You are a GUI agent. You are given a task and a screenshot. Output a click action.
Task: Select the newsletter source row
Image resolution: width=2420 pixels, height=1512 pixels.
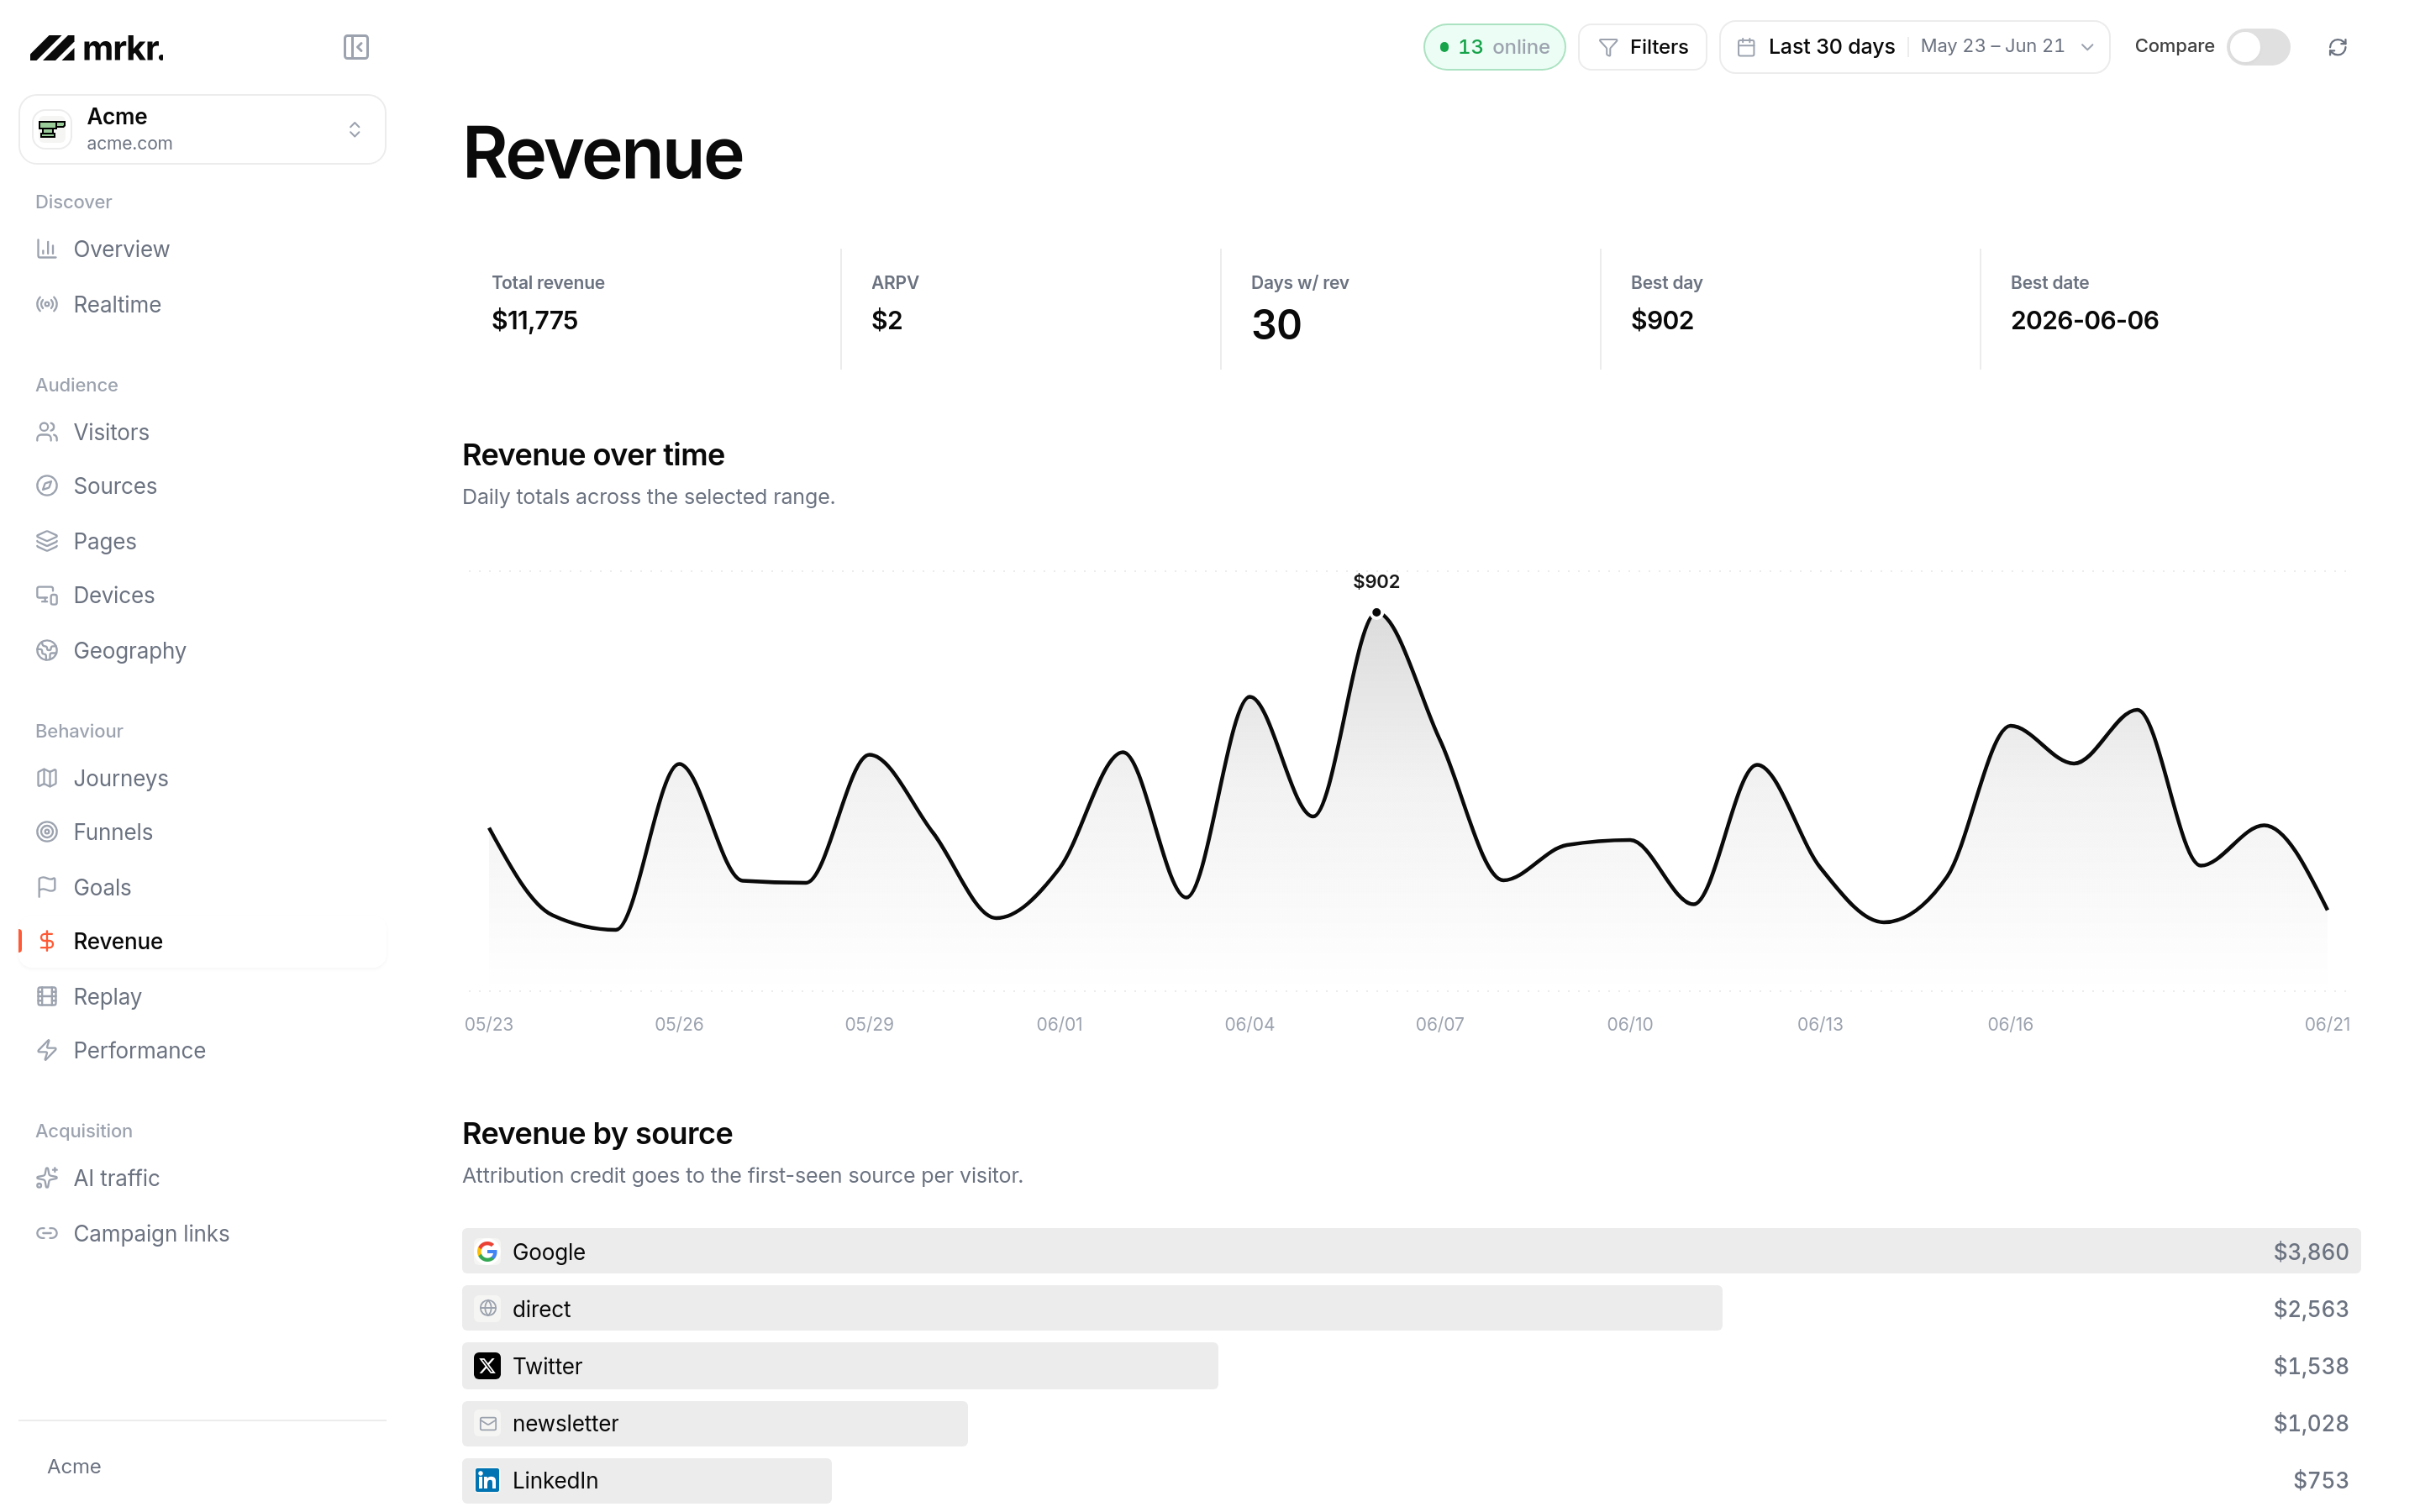tap(1411, 1423)
